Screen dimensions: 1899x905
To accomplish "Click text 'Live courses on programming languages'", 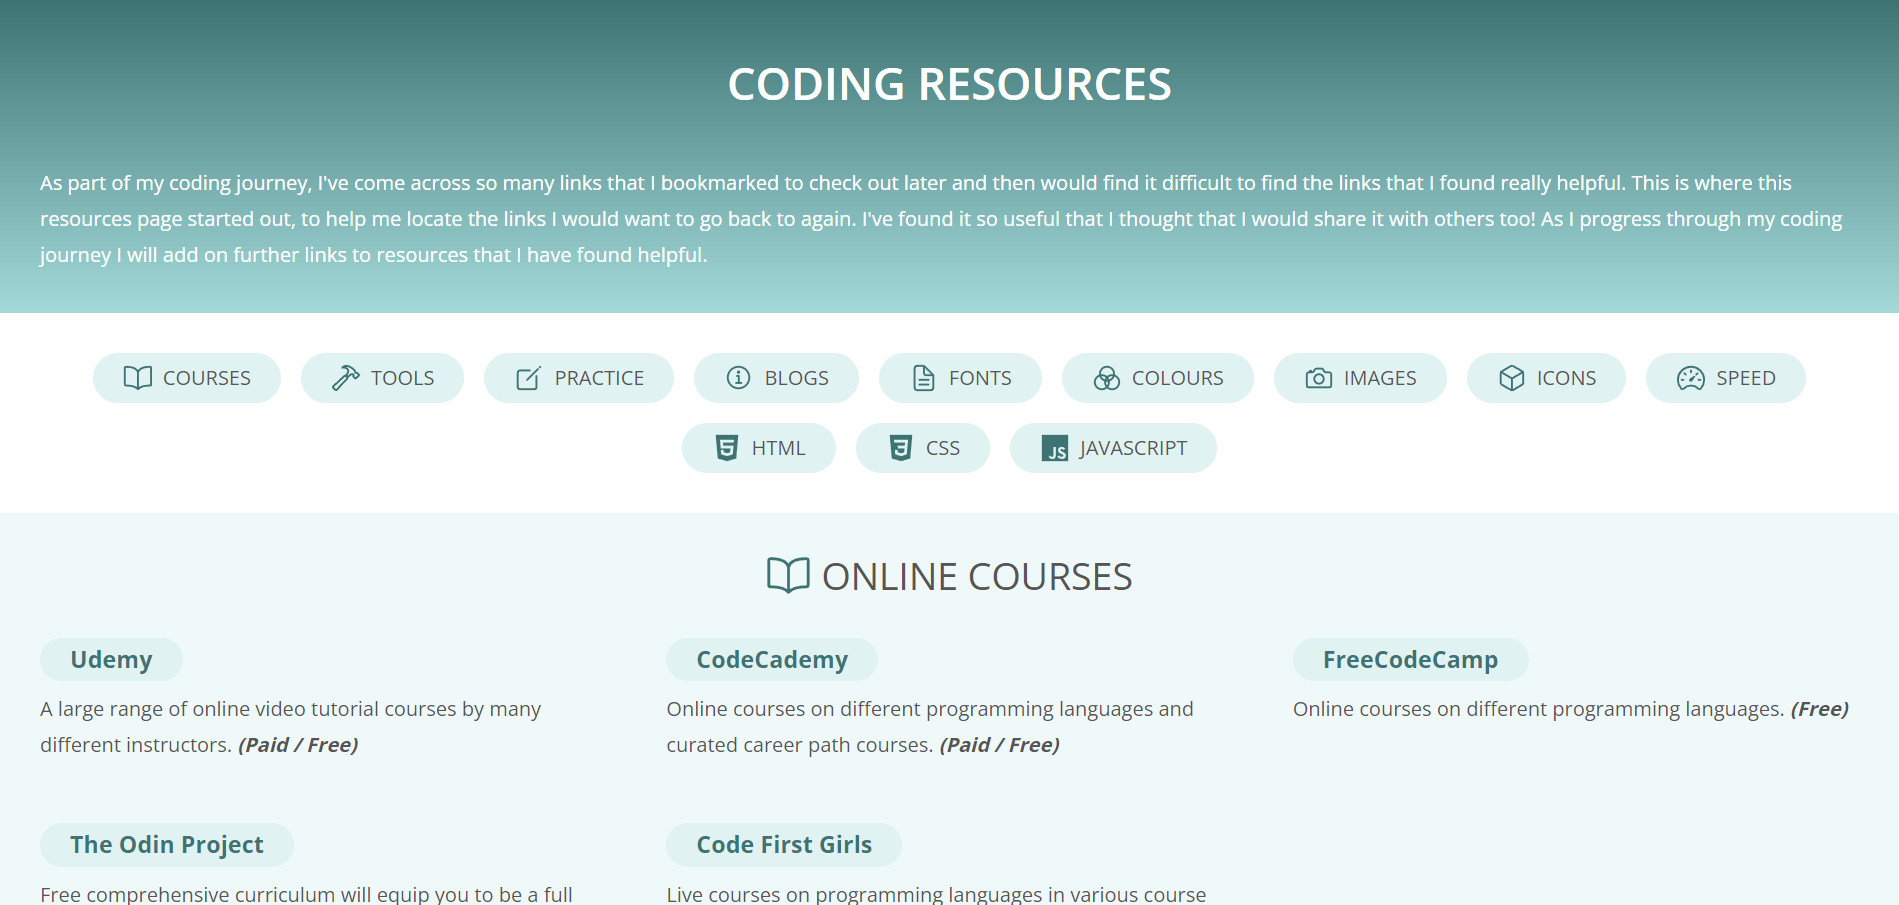I will [x=936, y=894].
